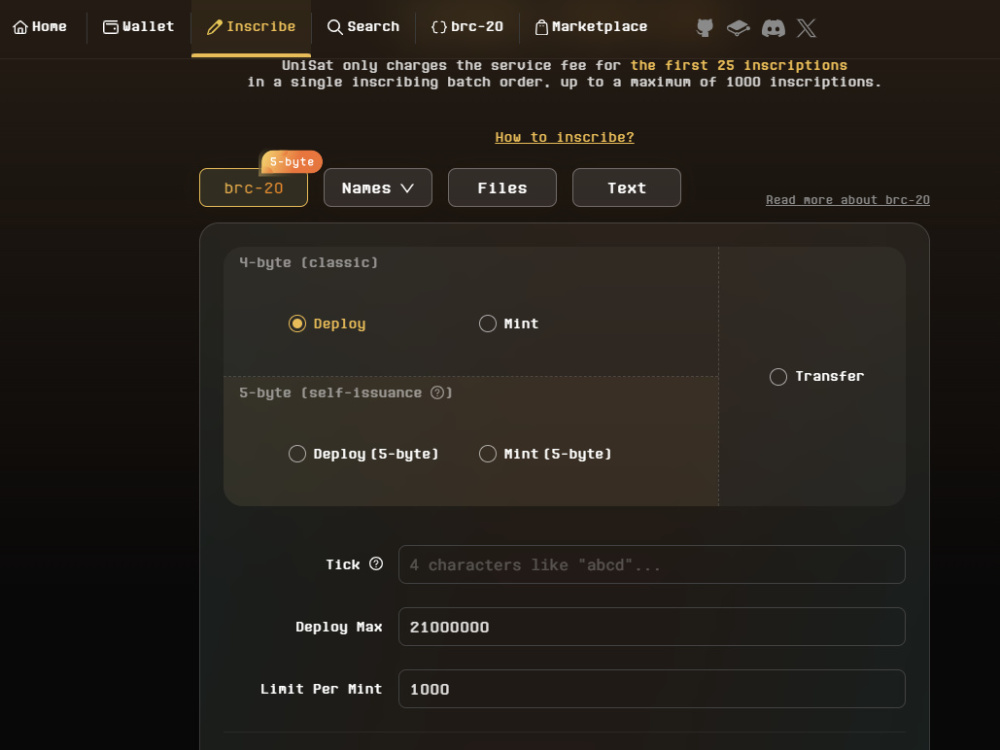Image resolution: width=1000 pixels, height=750 pixels.
Task: Select Deploy (5-byte) option
Action: [x=297, y=453]
